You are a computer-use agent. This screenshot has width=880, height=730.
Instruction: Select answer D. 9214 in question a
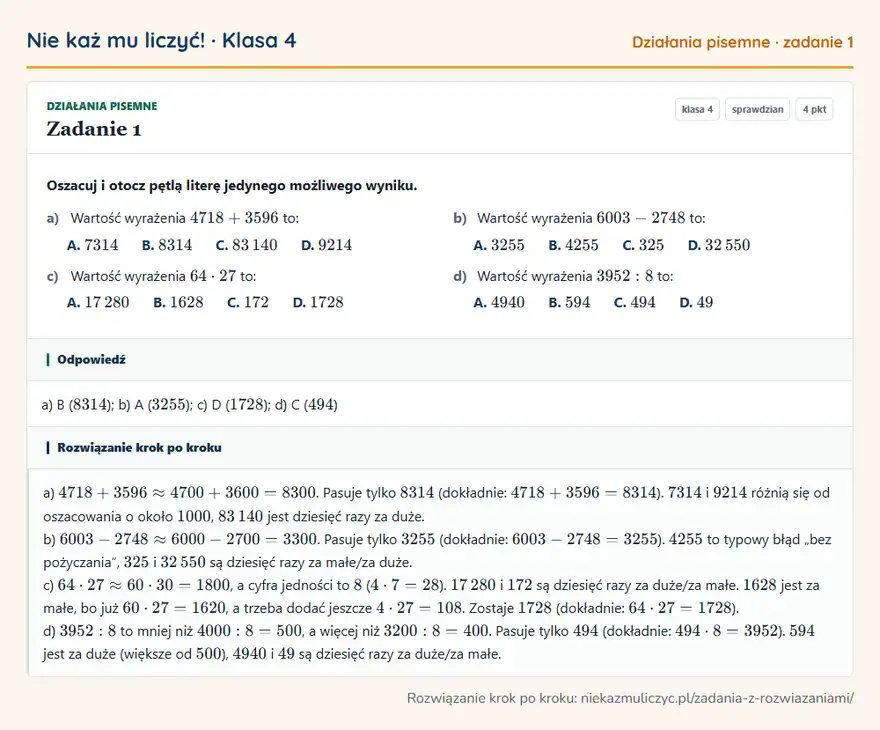point(327,245)
